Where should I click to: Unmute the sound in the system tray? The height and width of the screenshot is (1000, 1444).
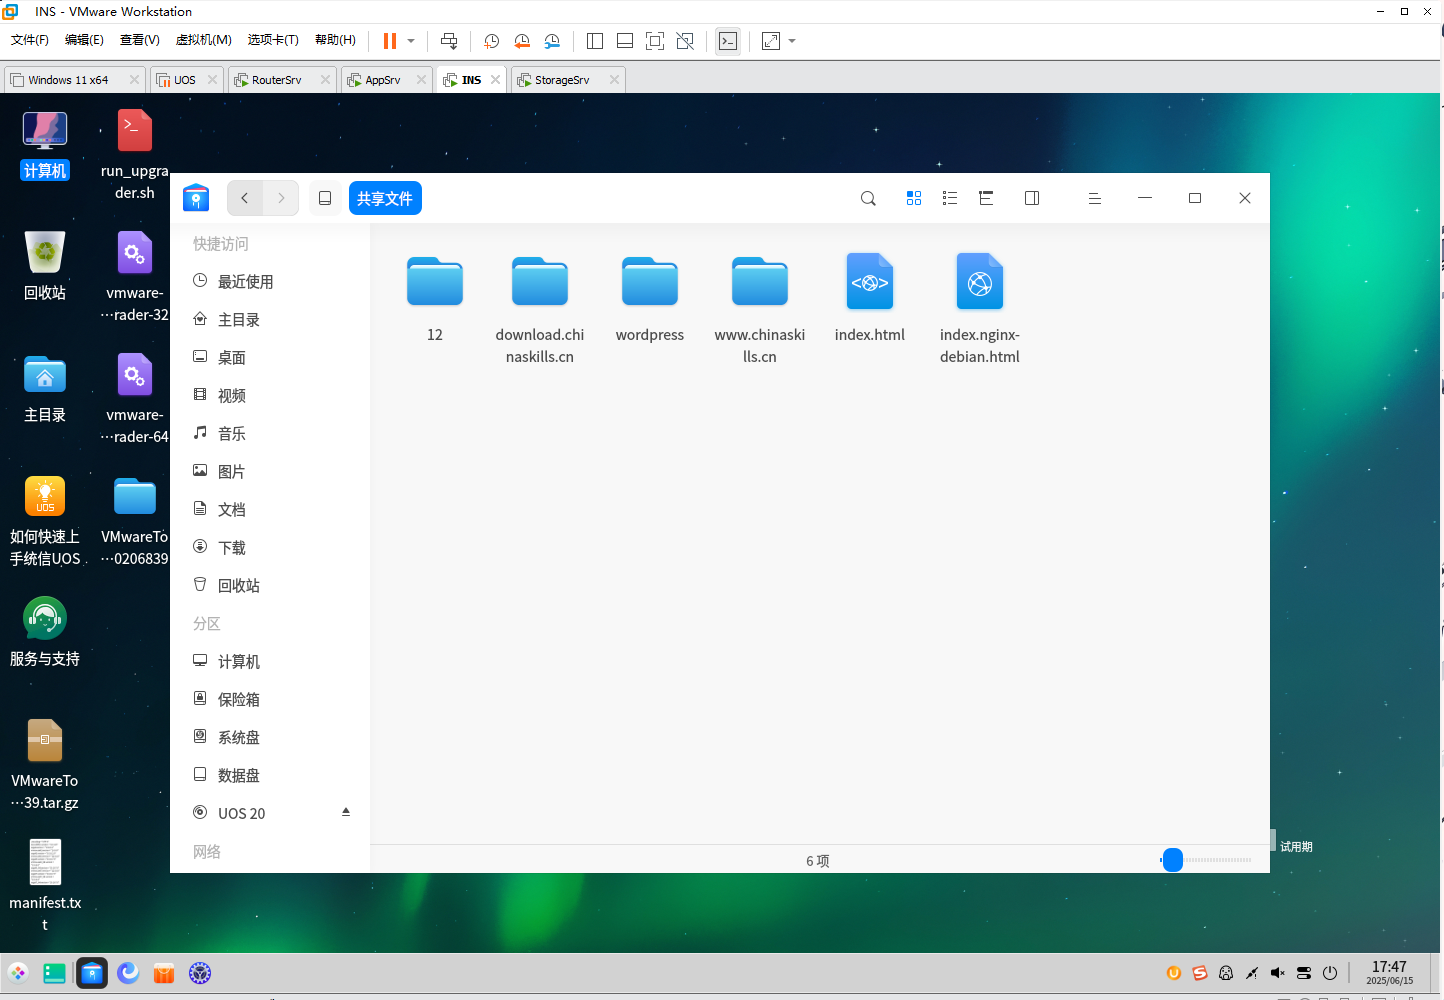tap(1277, 972)
